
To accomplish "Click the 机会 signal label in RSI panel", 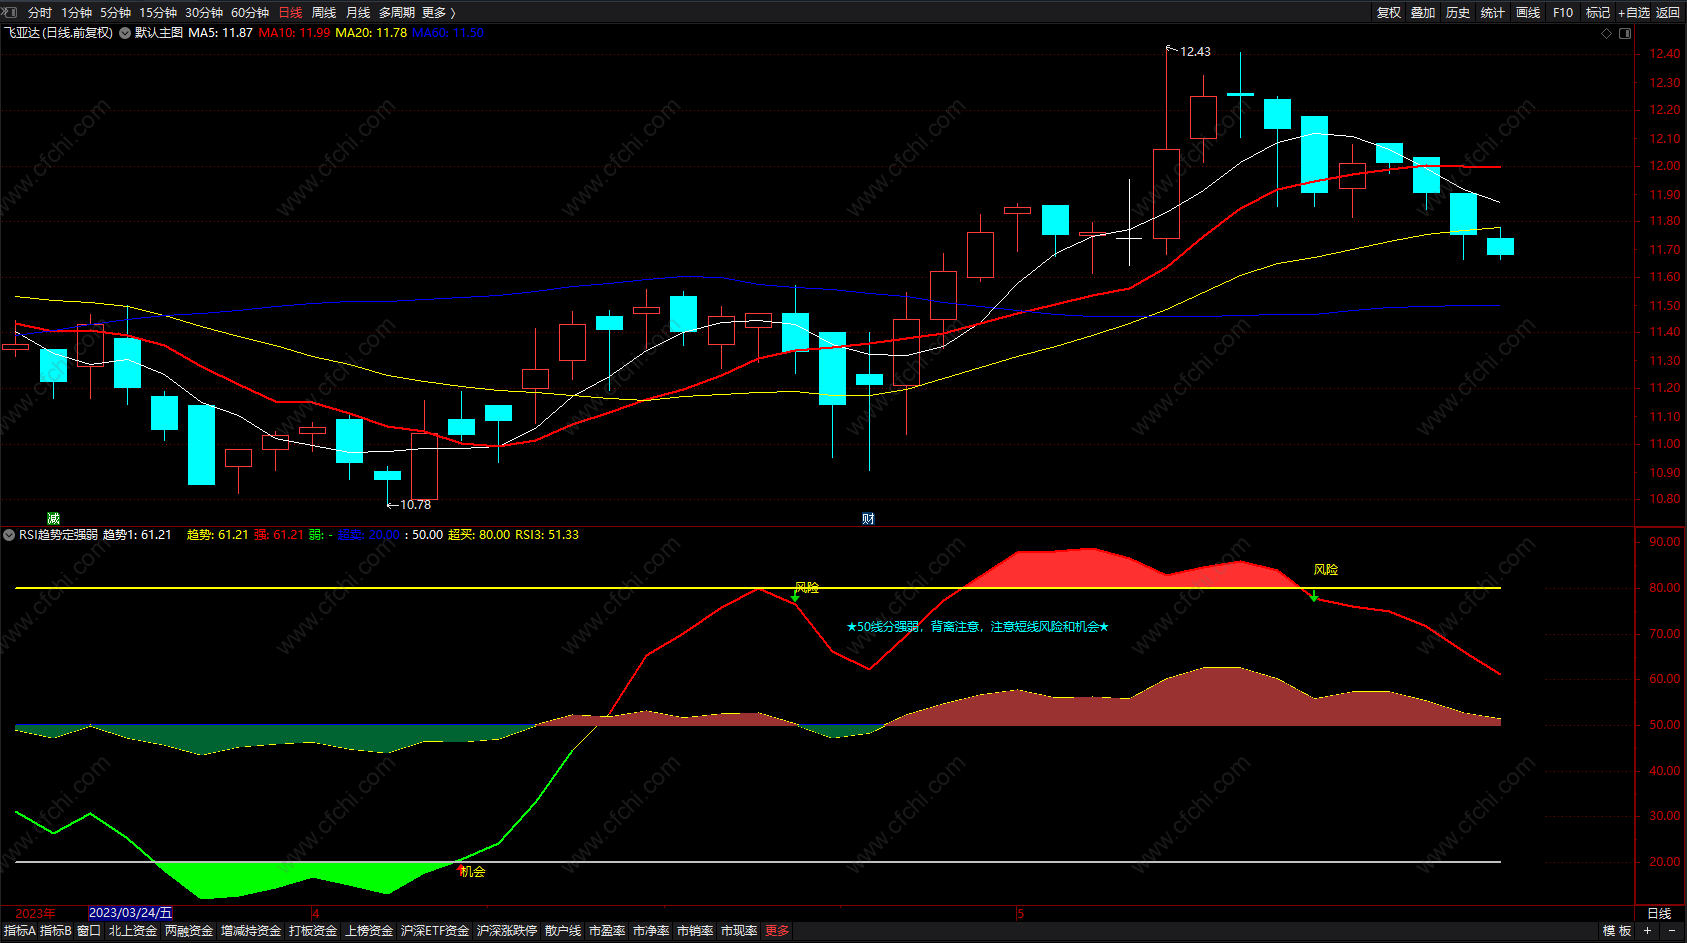I will point(472,872).
